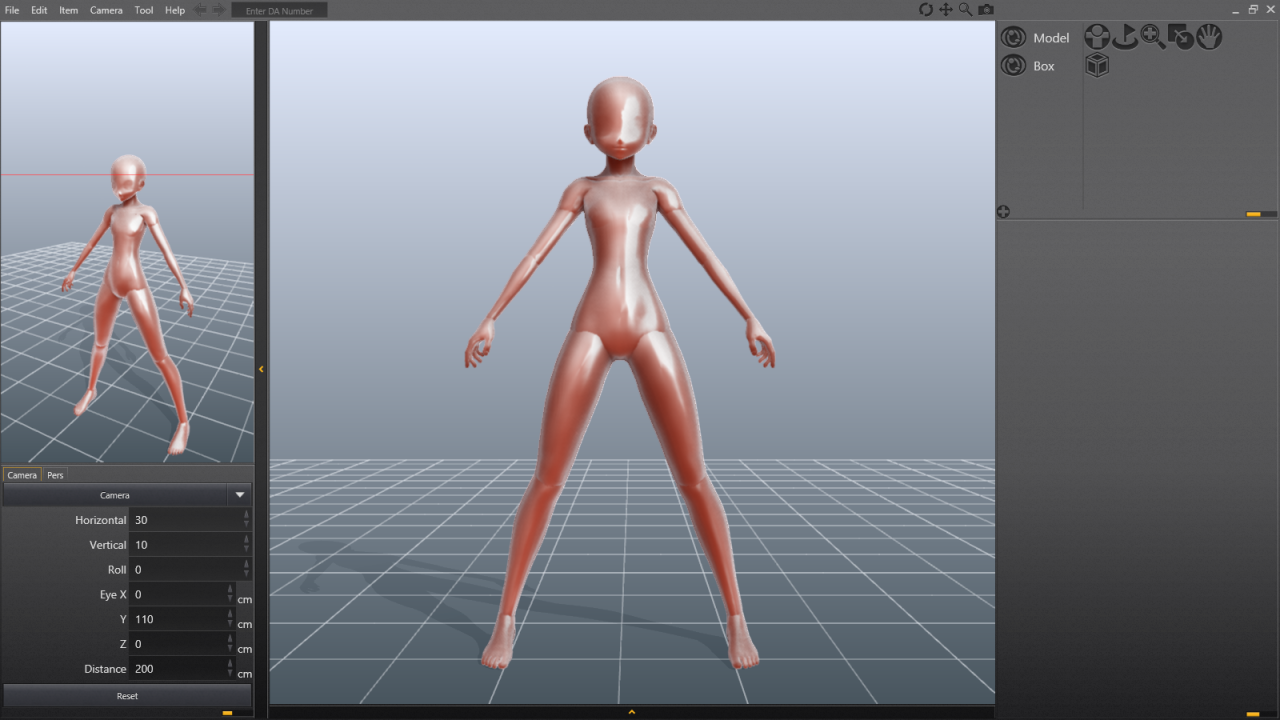Open the Item menu
The width and height of the screenshot is (1280, 720).
(x=68, y=10)
